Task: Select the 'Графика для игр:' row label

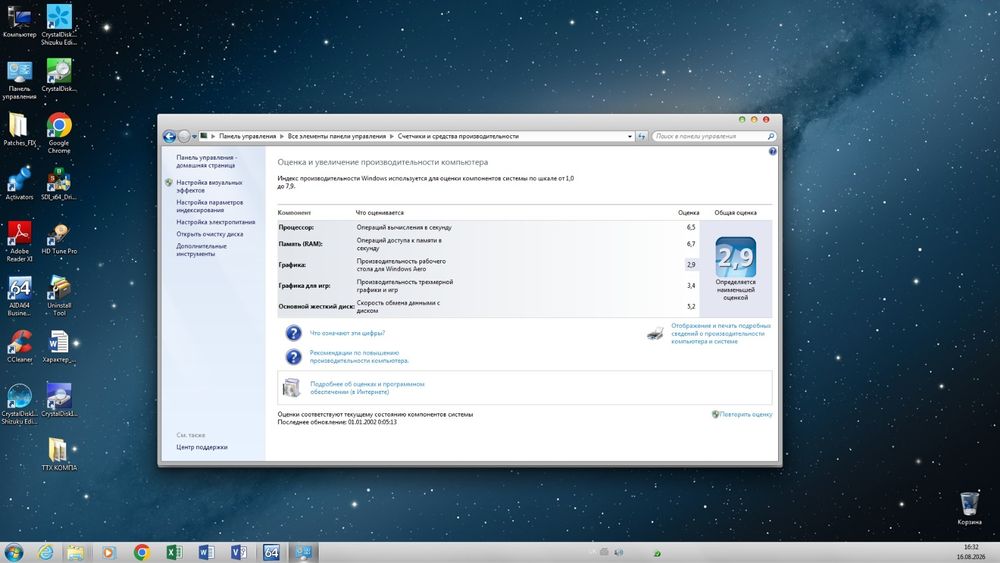Action: [304, 286]
